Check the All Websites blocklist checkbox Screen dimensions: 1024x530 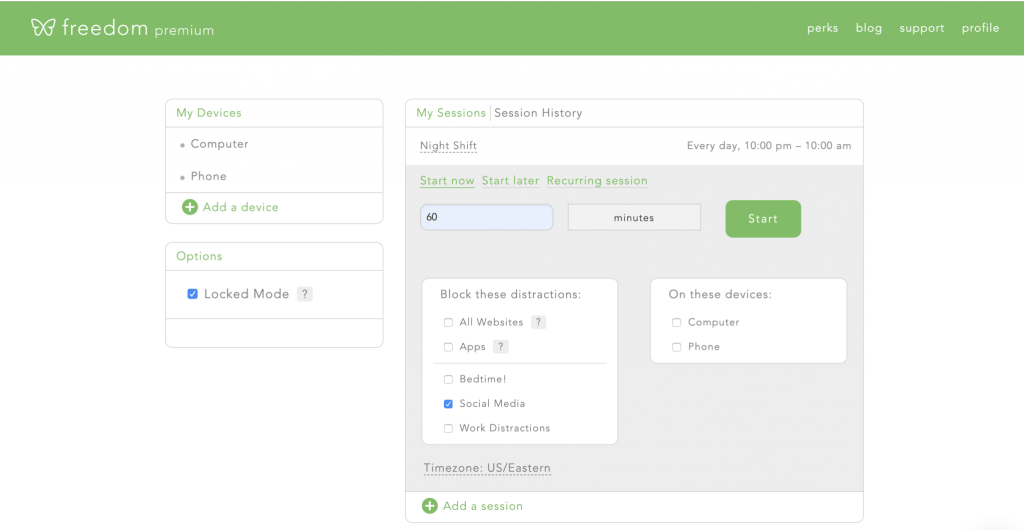point(449,322)
